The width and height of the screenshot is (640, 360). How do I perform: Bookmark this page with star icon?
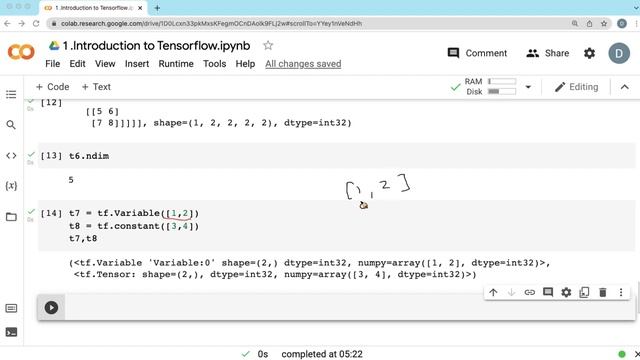604,24
